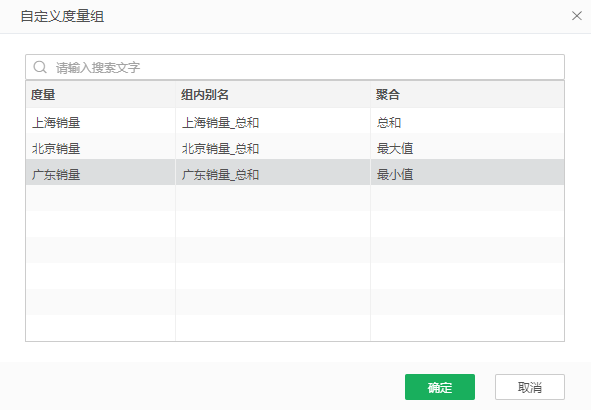Viewport: 591px width, 410px height.
Task: Edit the alias 广东销量_总和
Action: click(x=220, y=174)
